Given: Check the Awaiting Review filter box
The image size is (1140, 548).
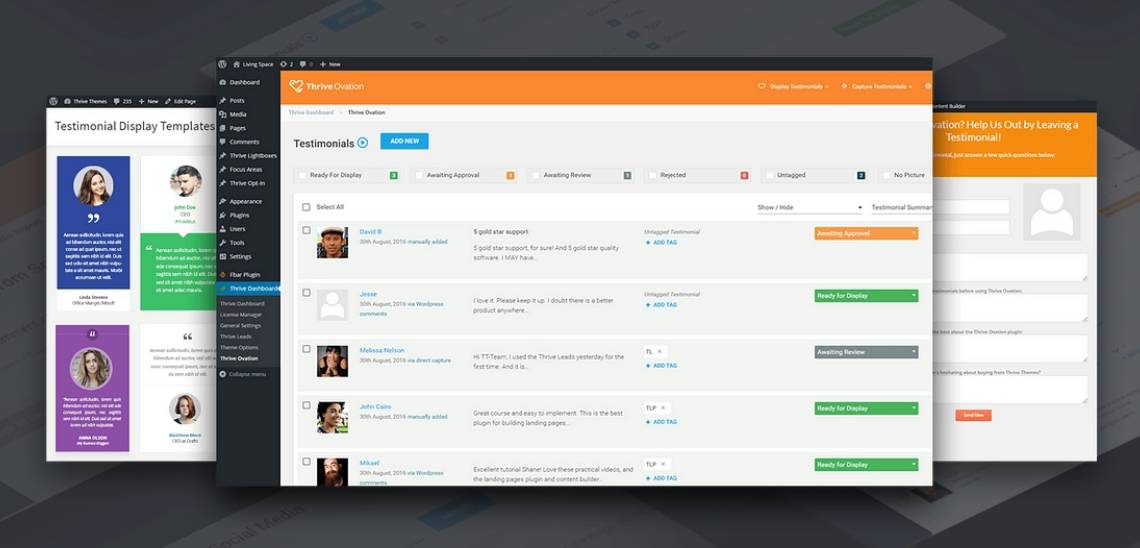Looking at the screenshot, I should coord(536,175).
